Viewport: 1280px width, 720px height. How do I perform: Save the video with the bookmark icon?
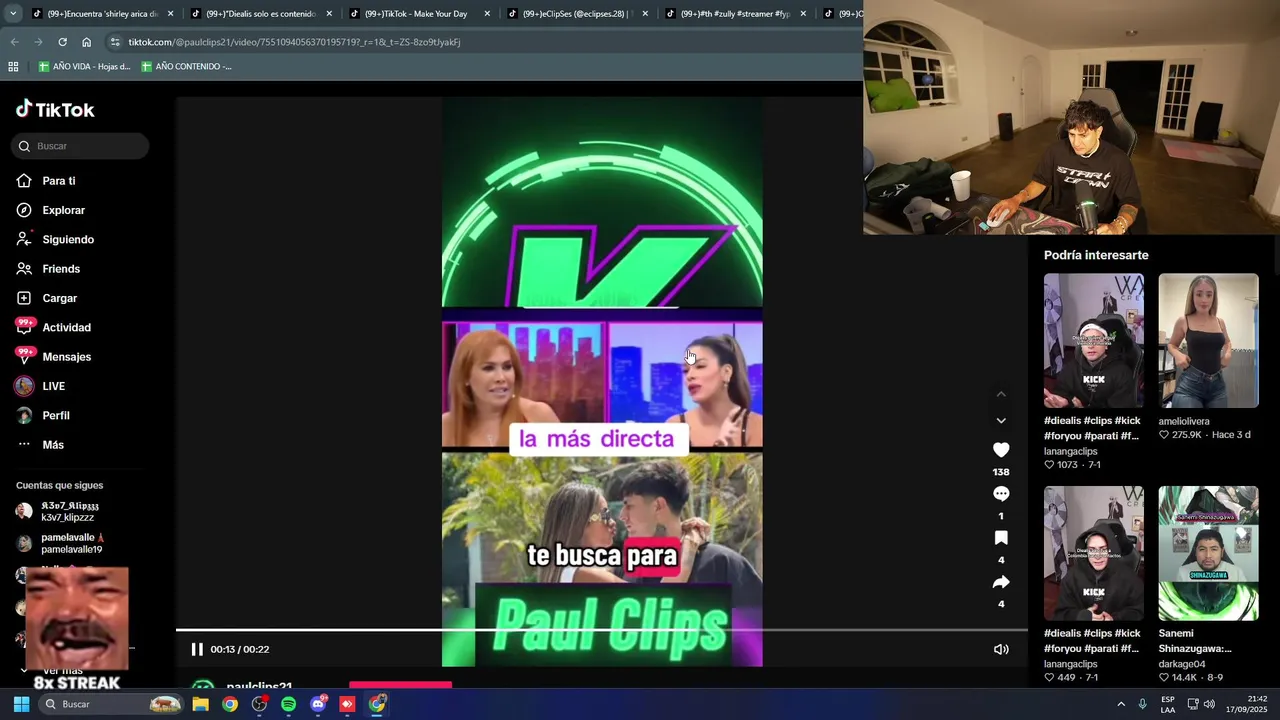click(x=1001, y=538)
